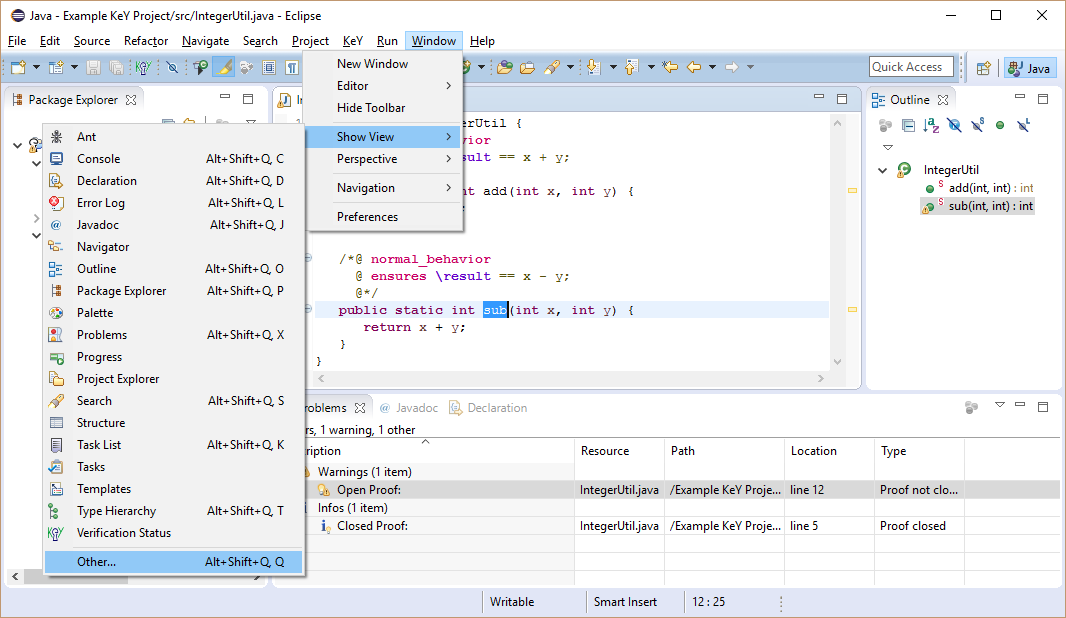Click the Back navigation arrow icon
The image size is (1066, 618).
[694, 67]
